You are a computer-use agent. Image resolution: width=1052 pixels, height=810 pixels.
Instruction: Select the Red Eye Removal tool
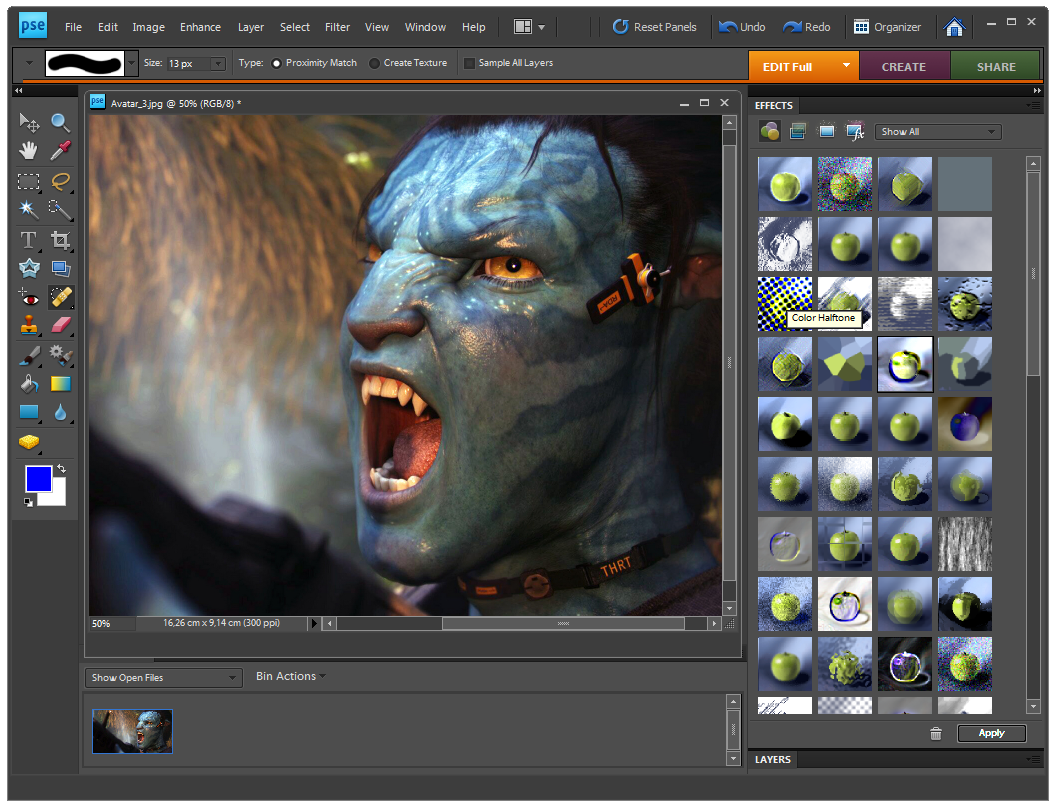pyautogui.click(x=29, y=297)
